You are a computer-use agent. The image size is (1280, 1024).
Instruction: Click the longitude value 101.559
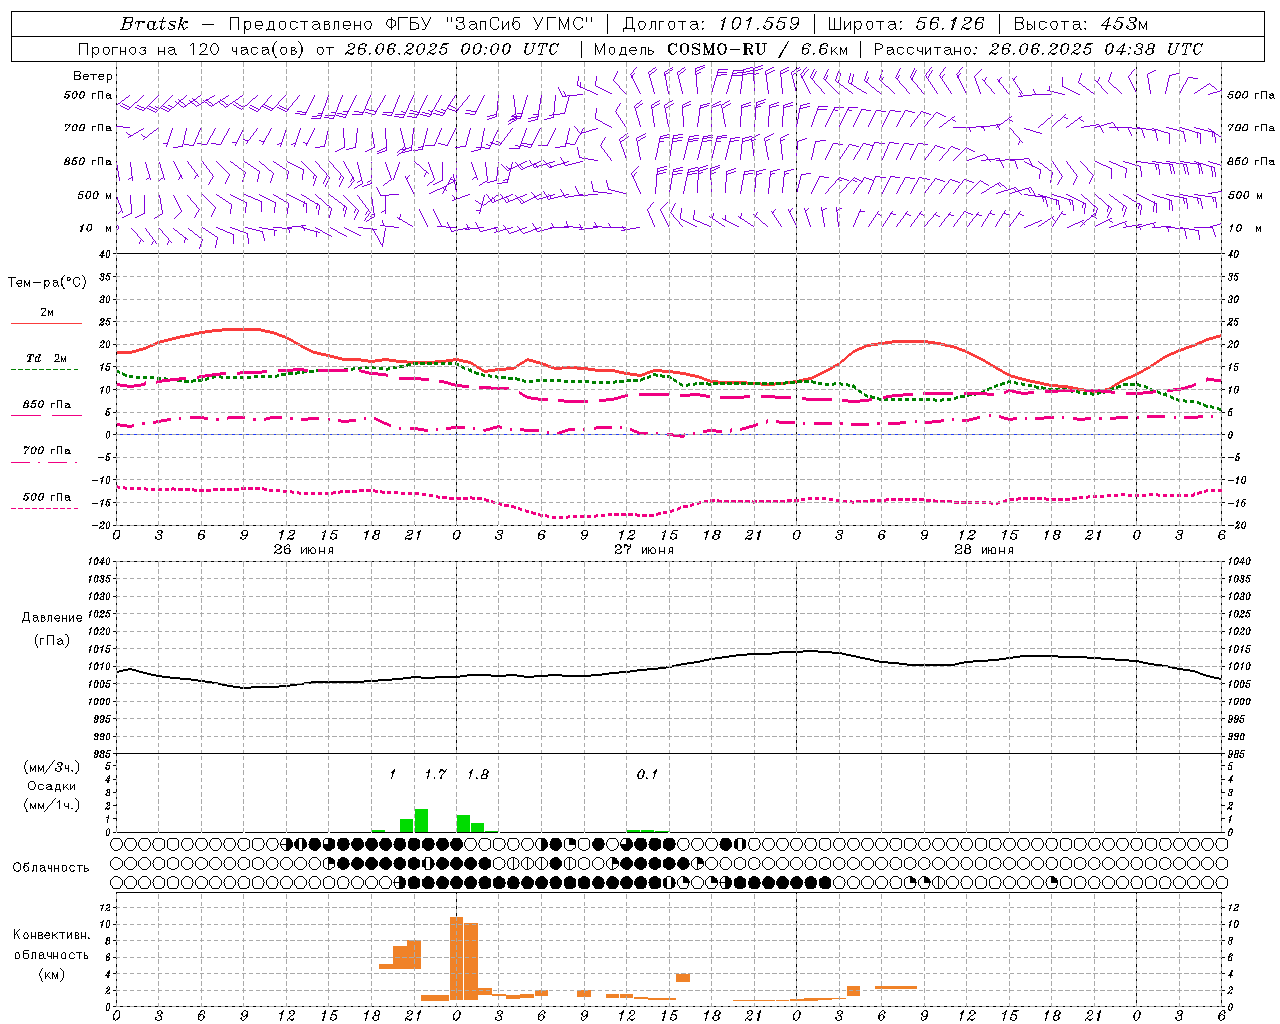[x=759, y=24]
